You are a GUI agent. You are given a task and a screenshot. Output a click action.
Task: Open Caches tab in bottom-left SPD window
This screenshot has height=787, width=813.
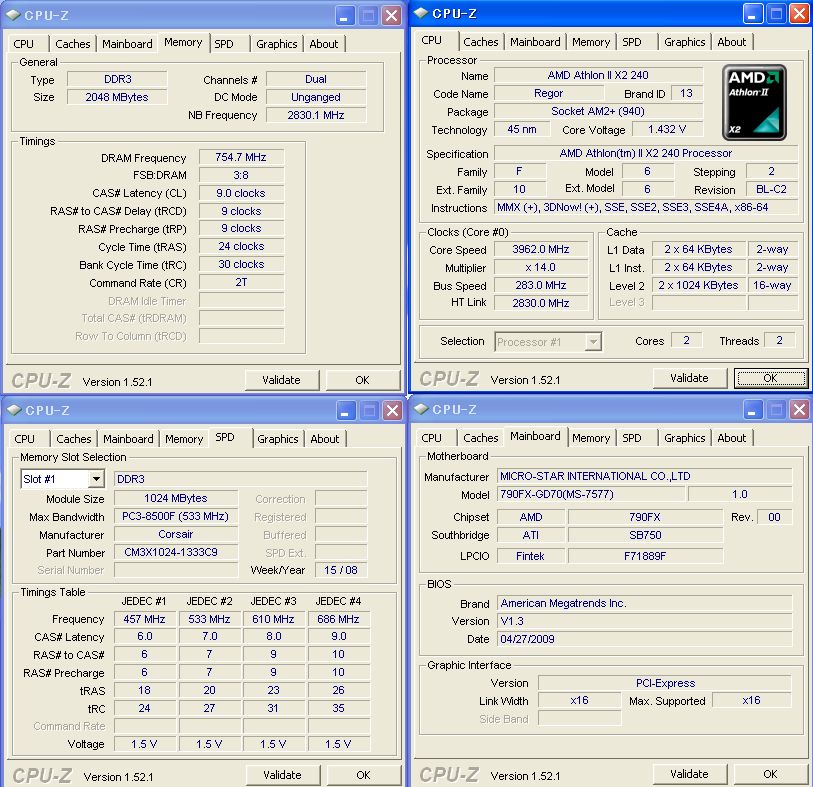coord(74,439)
